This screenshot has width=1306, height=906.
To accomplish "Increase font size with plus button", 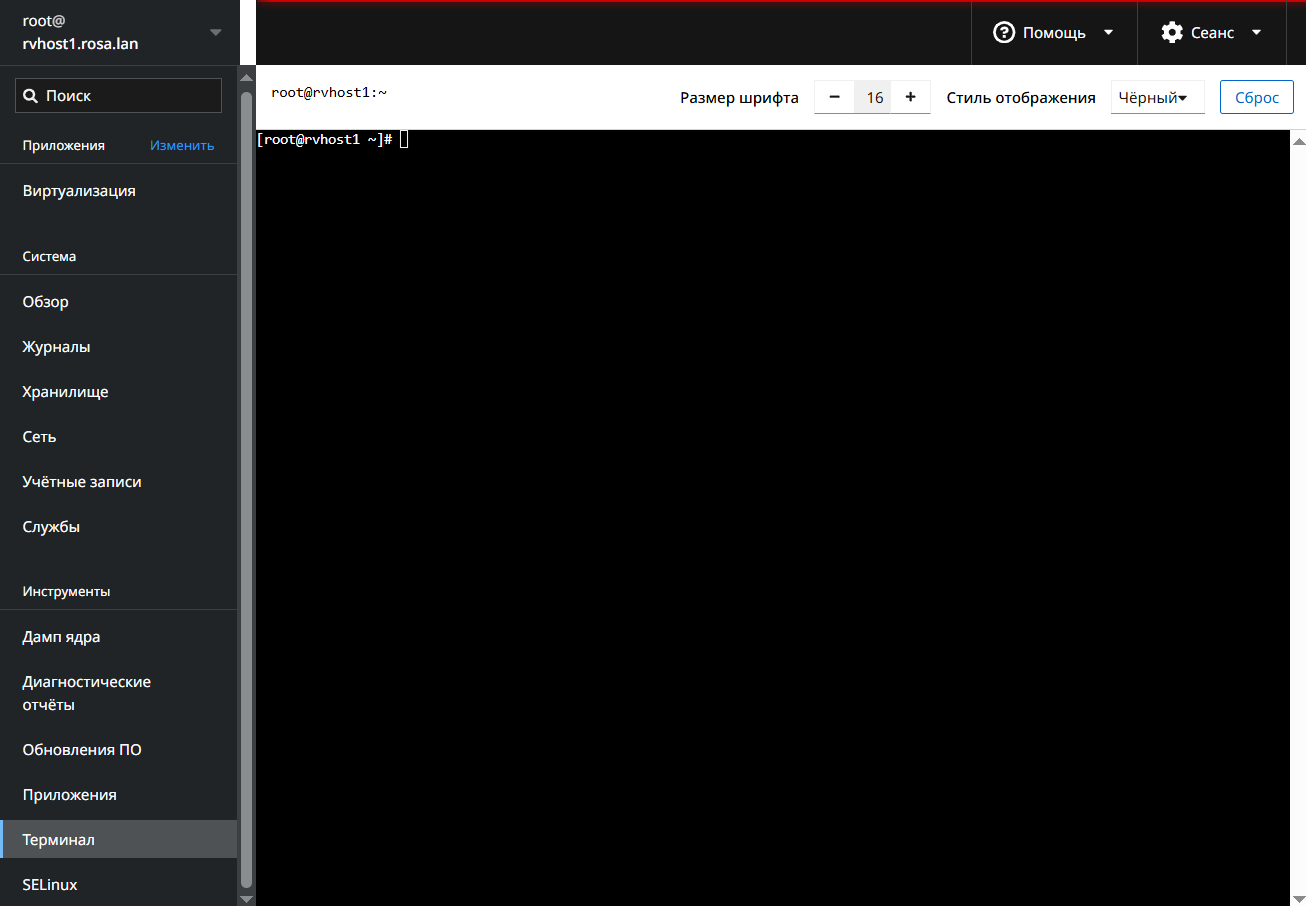I will [910, 97].
